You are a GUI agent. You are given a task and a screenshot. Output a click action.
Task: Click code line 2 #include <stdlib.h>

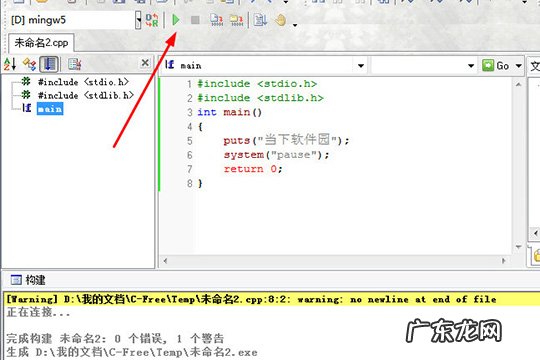(x=260, y=98)
